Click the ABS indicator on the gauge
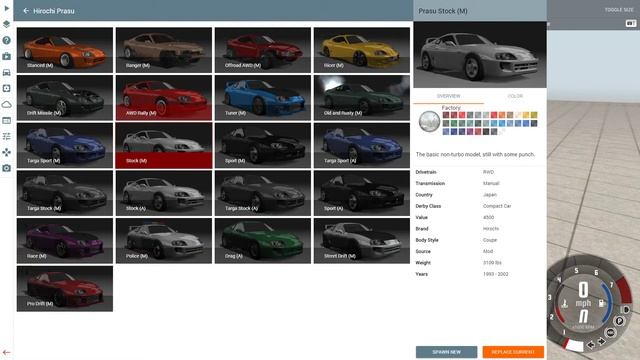The width and height of the screenshot is (640, 360). click(611, 333)
